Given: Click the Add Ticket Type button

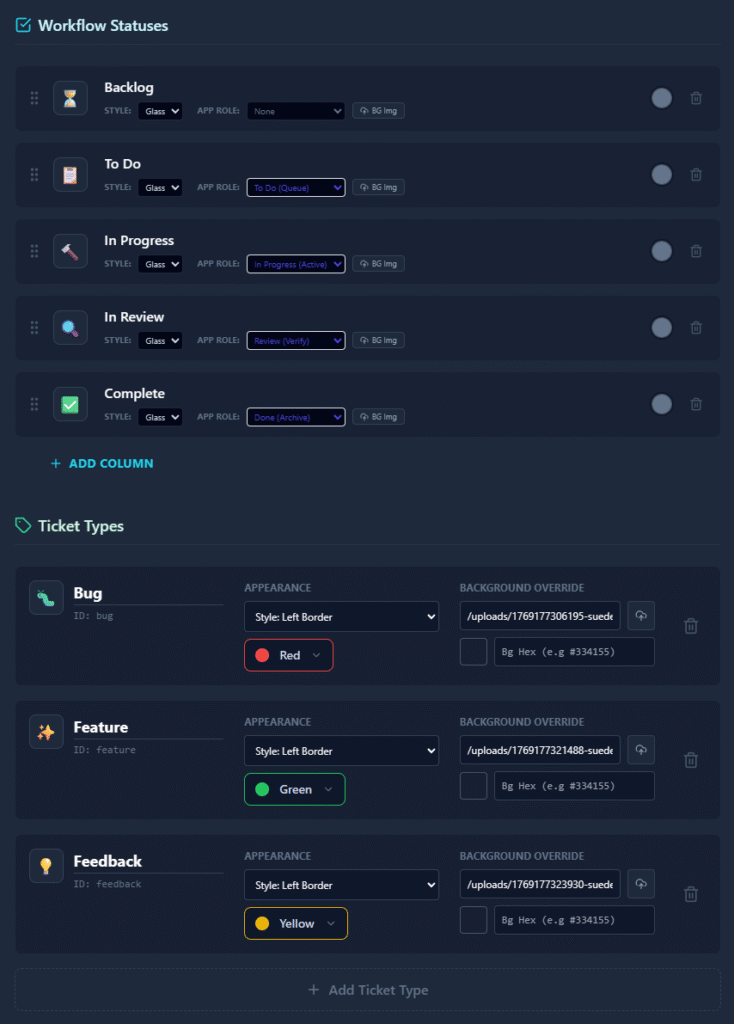Looking at the screenshot, I should pyautogui.click(x=367, y=990).
